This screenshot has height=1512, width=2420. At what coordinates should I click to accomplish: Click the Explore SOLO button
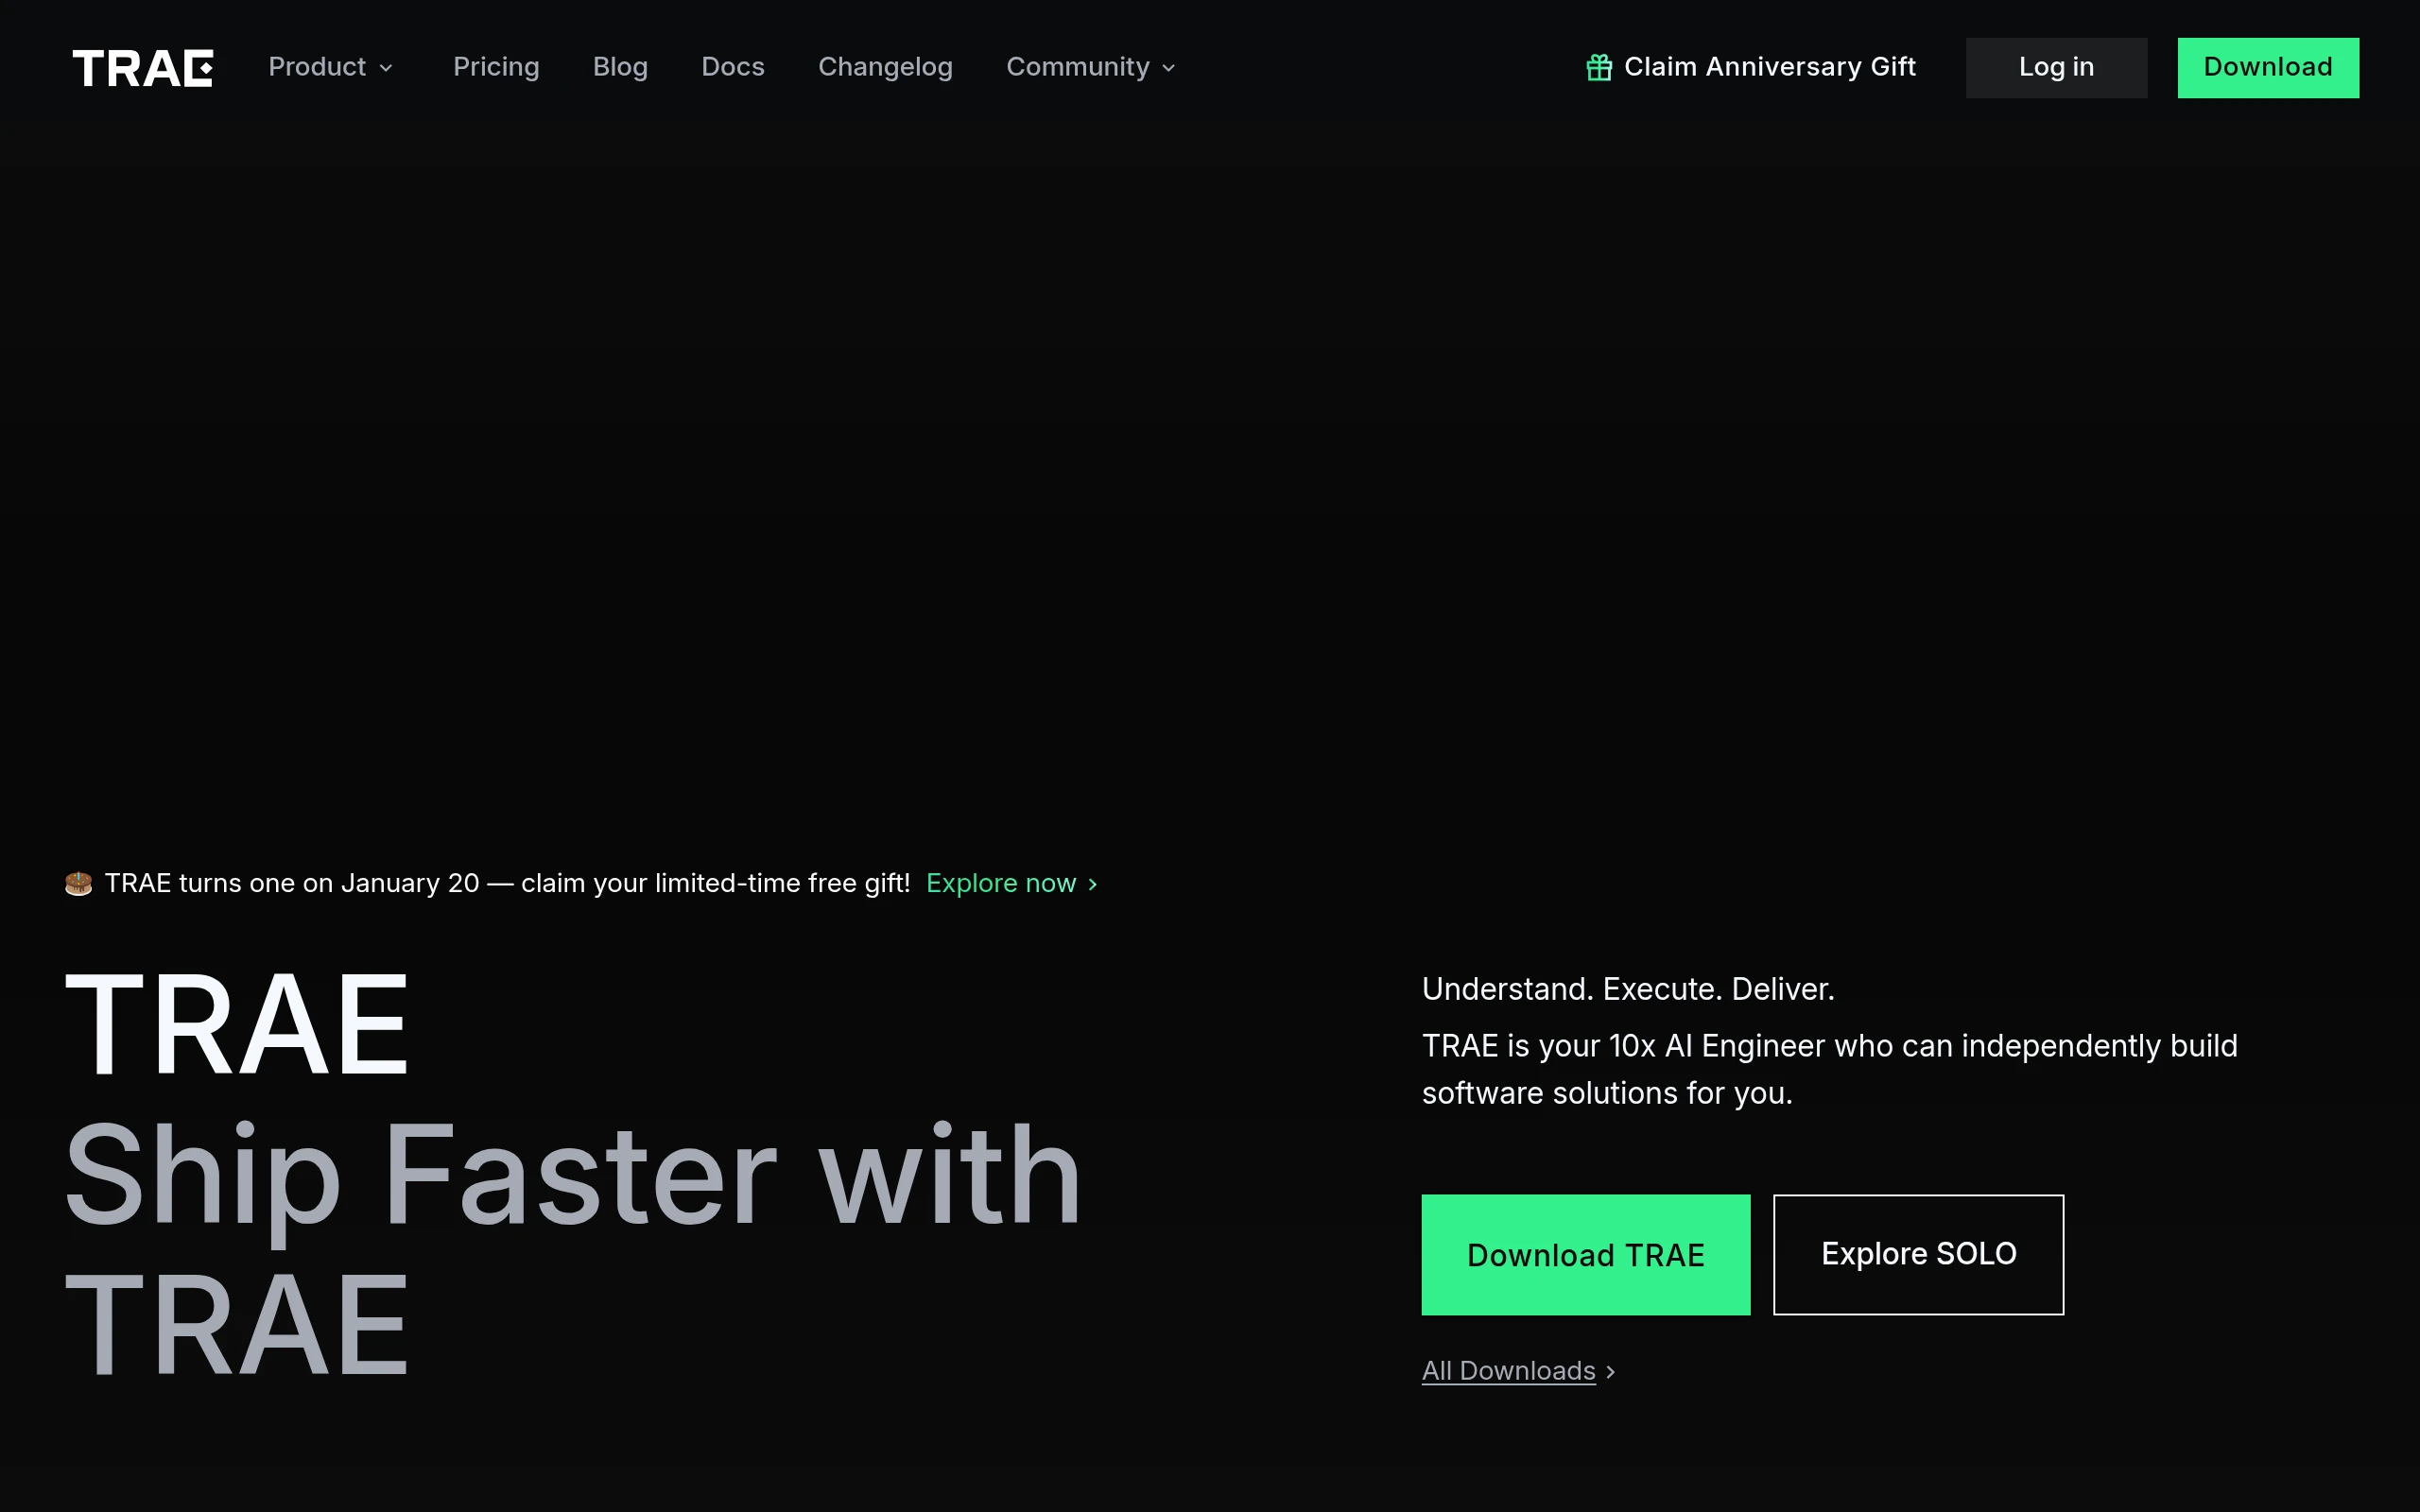pos(1918,1254)
